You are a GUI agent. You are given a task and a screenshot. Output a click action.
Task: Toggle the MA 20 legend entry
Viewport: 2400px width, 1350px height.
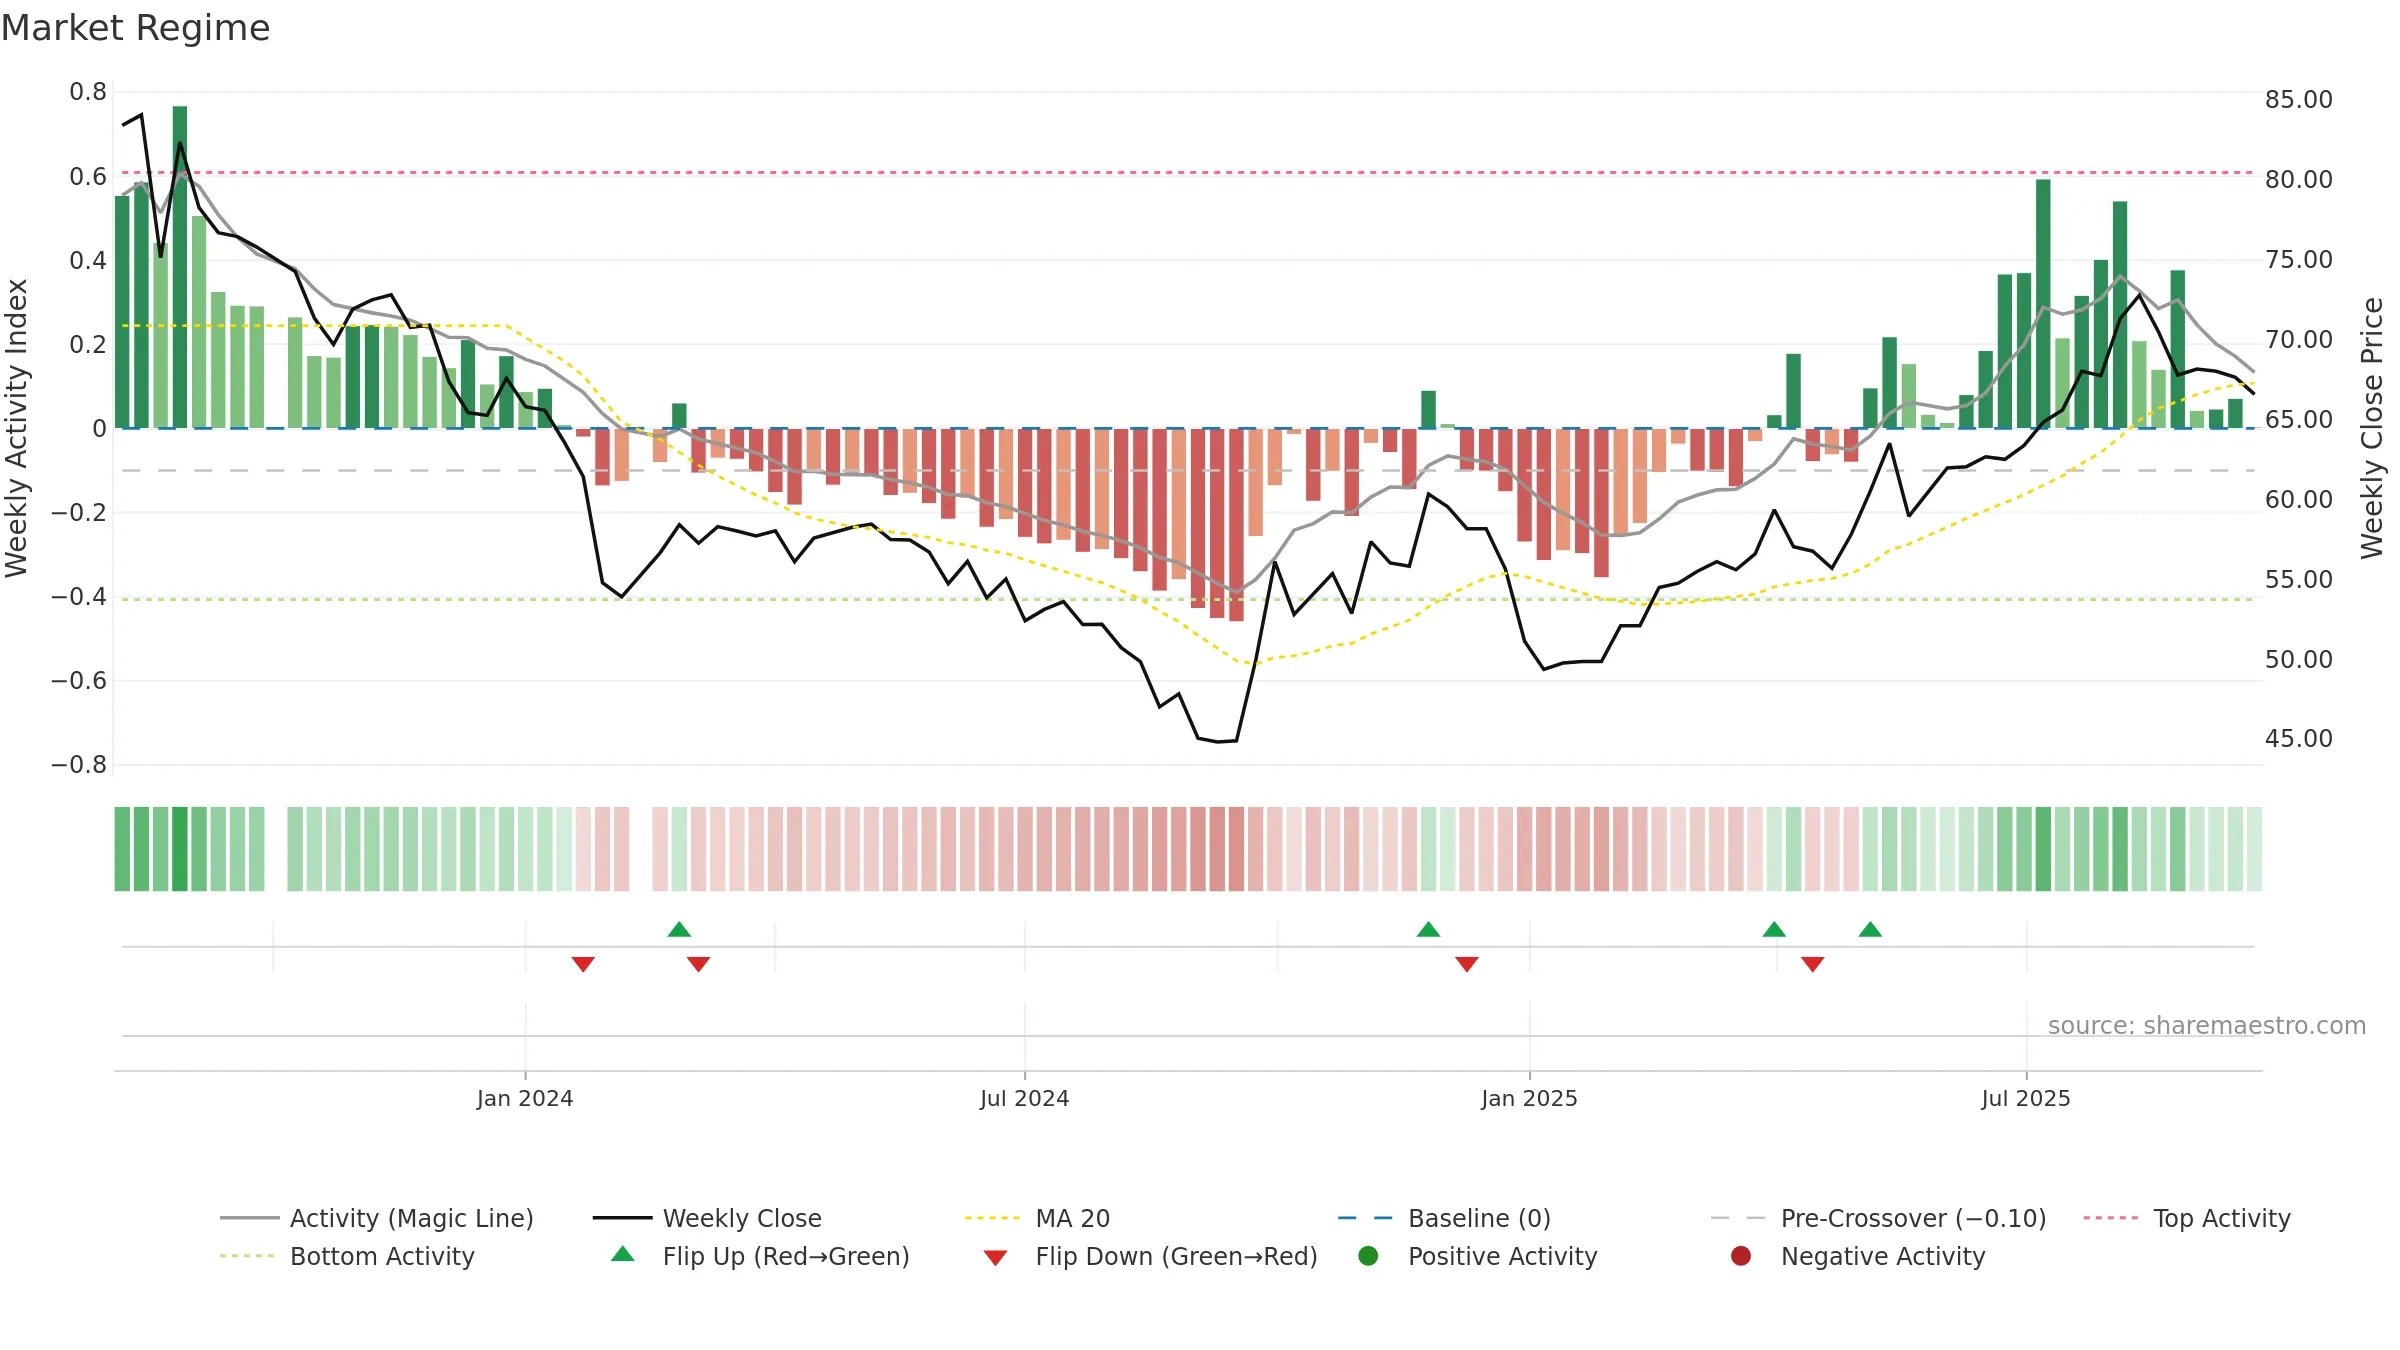[1038, 1218]
